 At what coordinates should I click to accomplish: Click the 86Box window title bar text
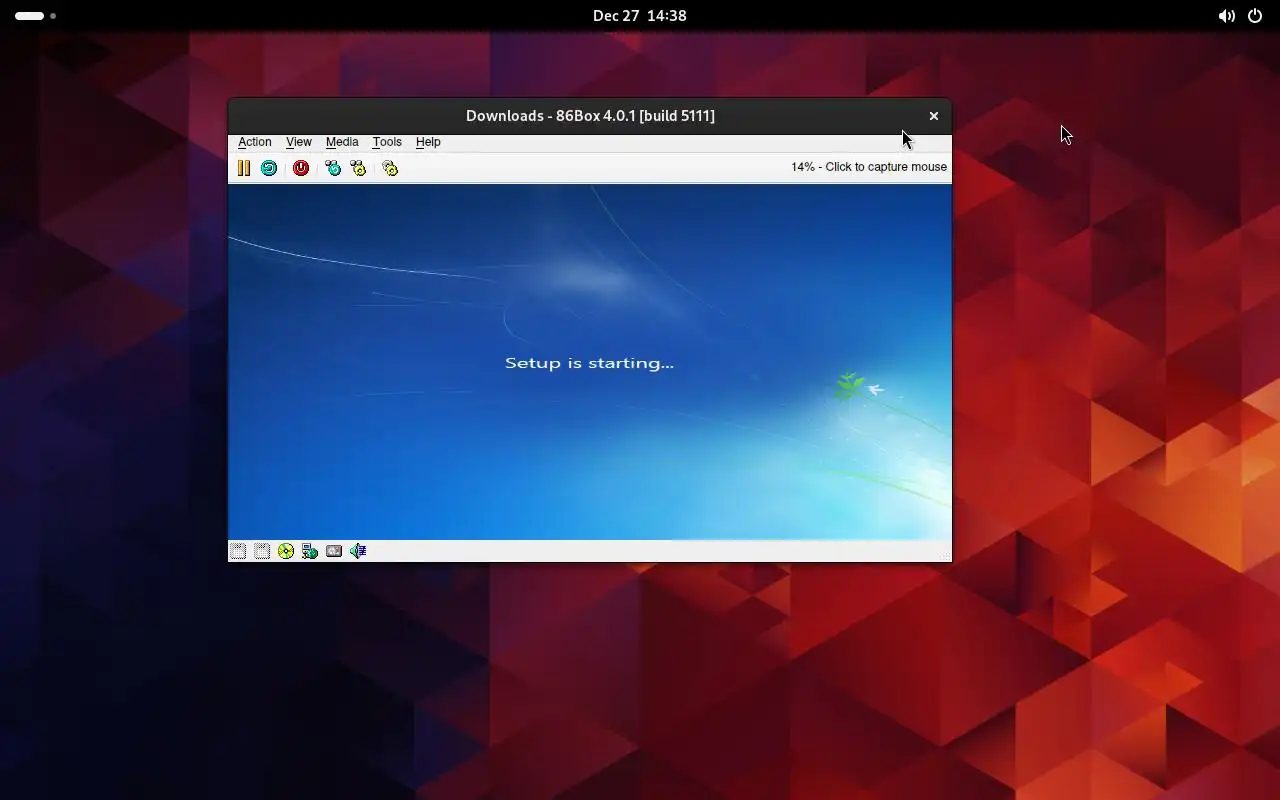(590, 116)
